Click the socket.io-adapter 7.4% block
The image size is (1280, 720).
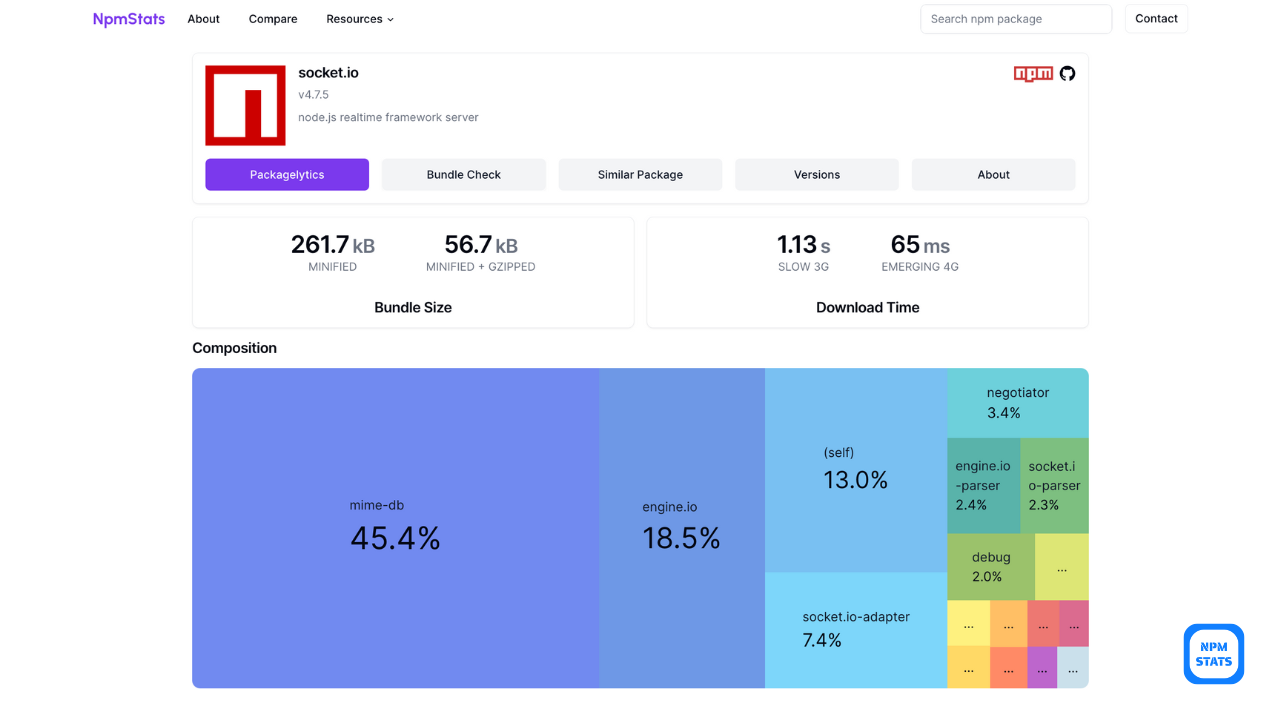point(856,630)
